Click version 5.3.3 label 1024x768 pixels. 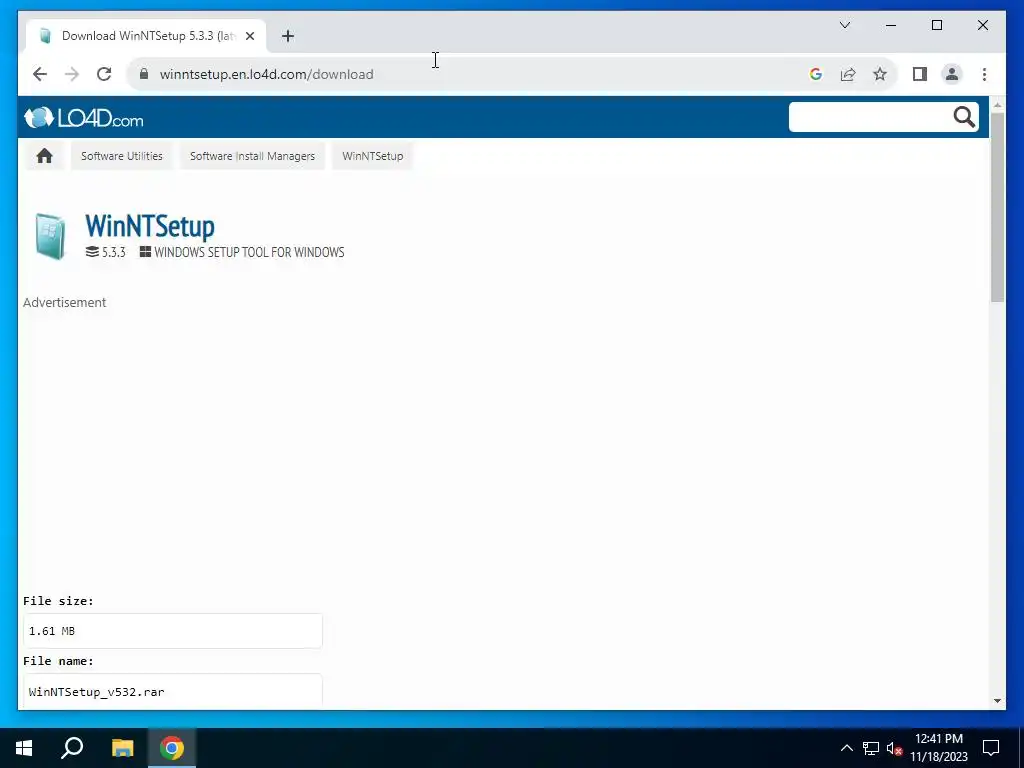pyautogui.click(x=105, y=252)
